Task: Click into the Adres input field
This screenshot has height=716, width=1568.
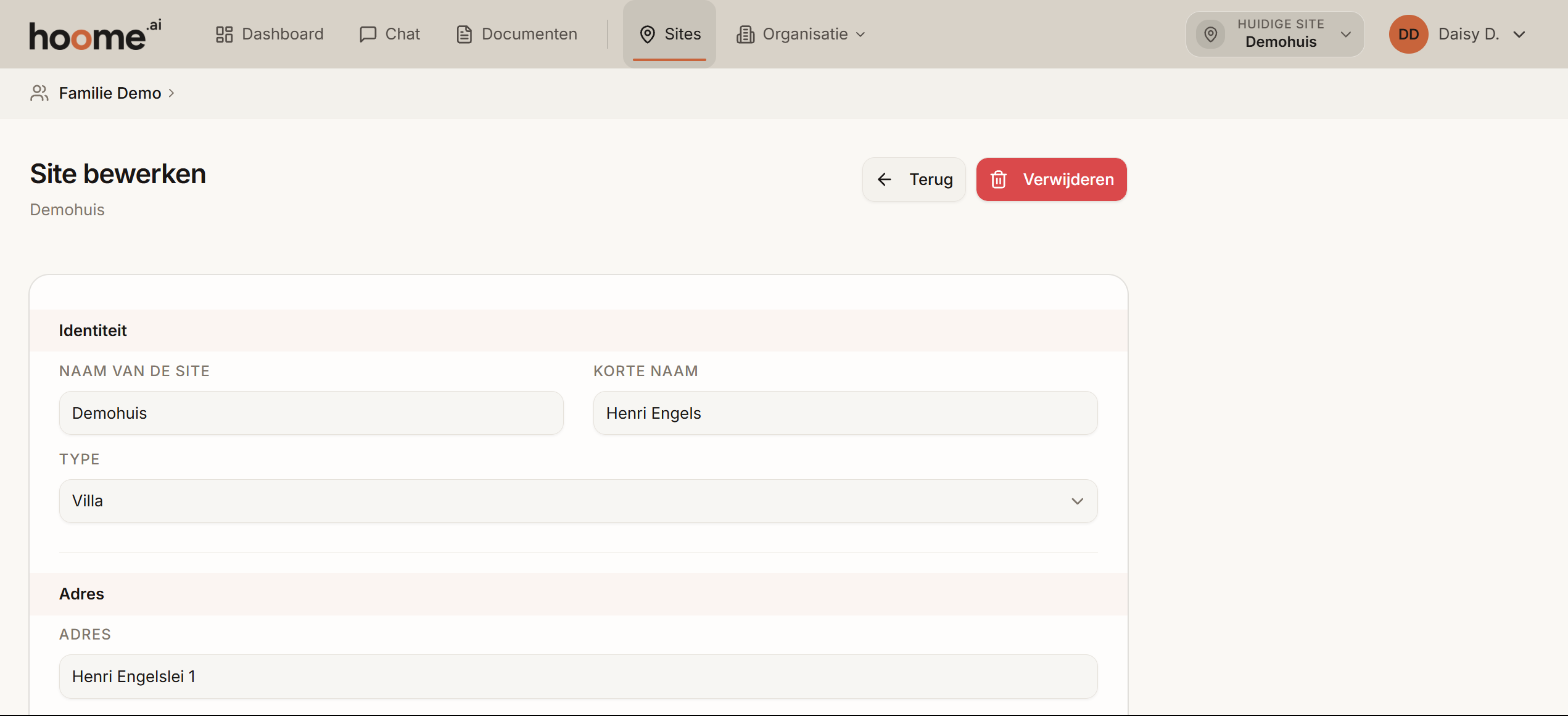Action: point(578,677)
